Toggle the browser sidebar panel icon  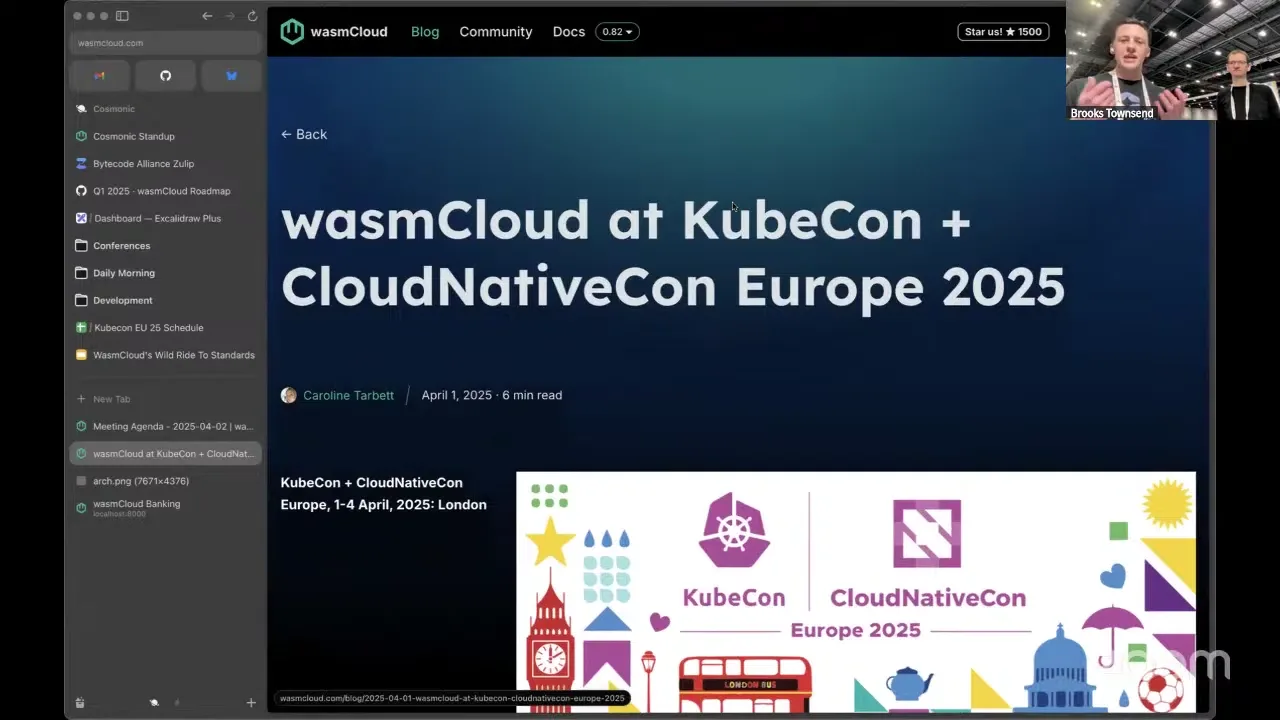click(122, 16)
